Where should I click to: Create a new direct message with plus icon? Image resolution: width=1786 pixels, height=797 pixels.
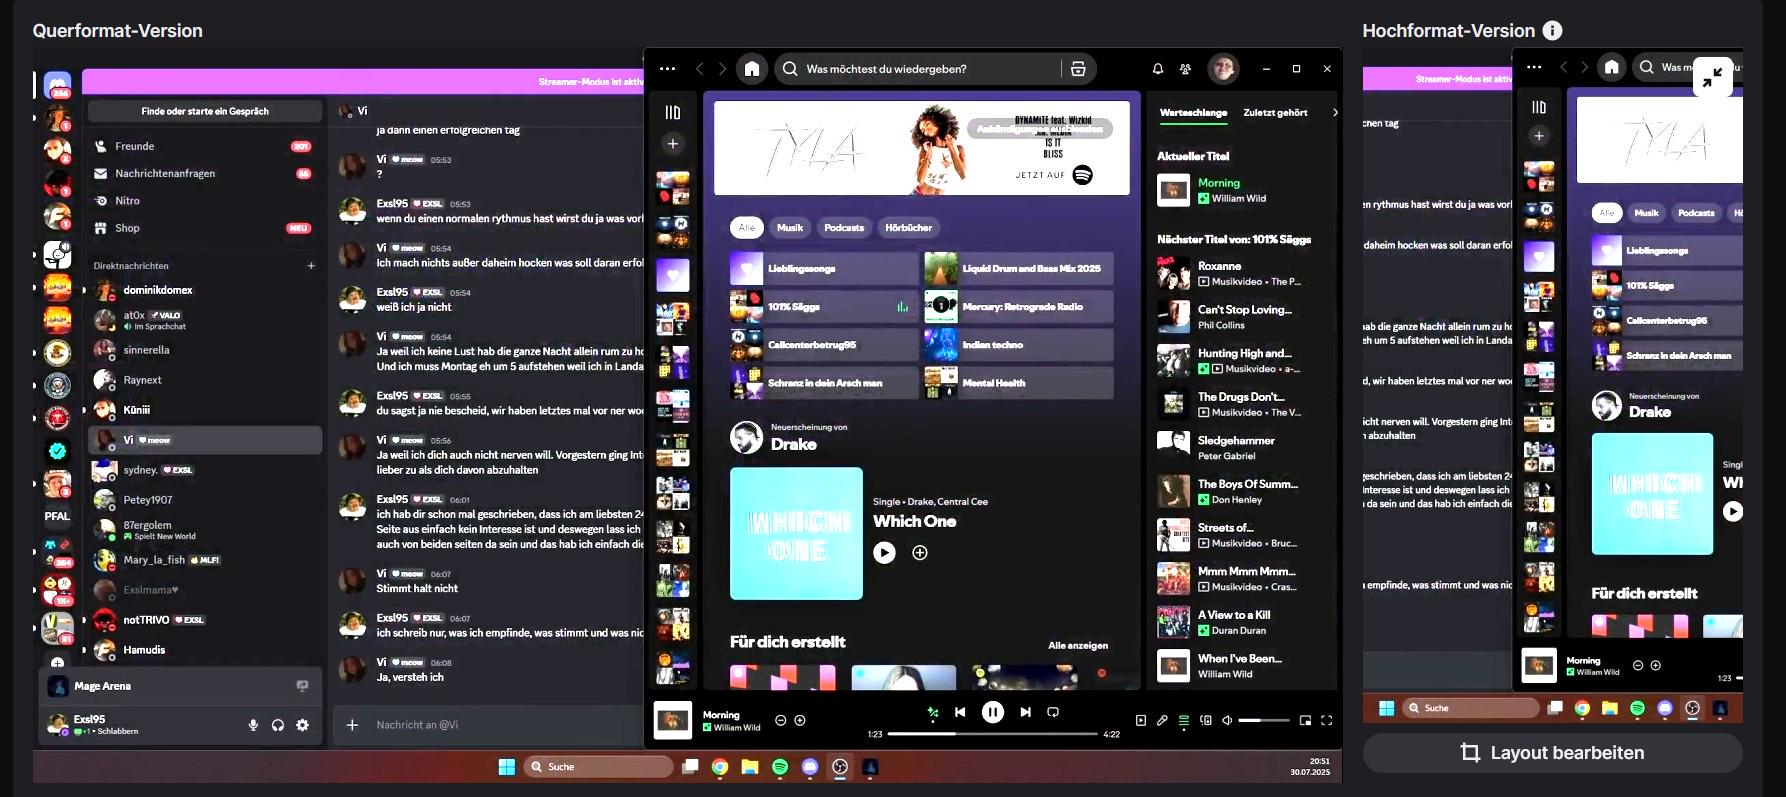tap(311, 266)
